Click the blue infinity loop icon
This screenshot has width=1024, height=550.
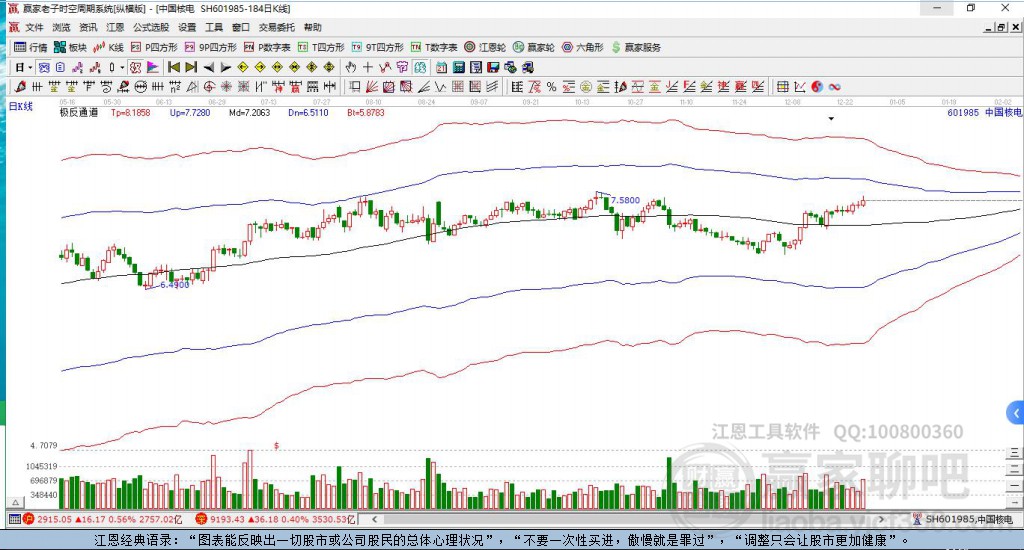coord(834,86)
